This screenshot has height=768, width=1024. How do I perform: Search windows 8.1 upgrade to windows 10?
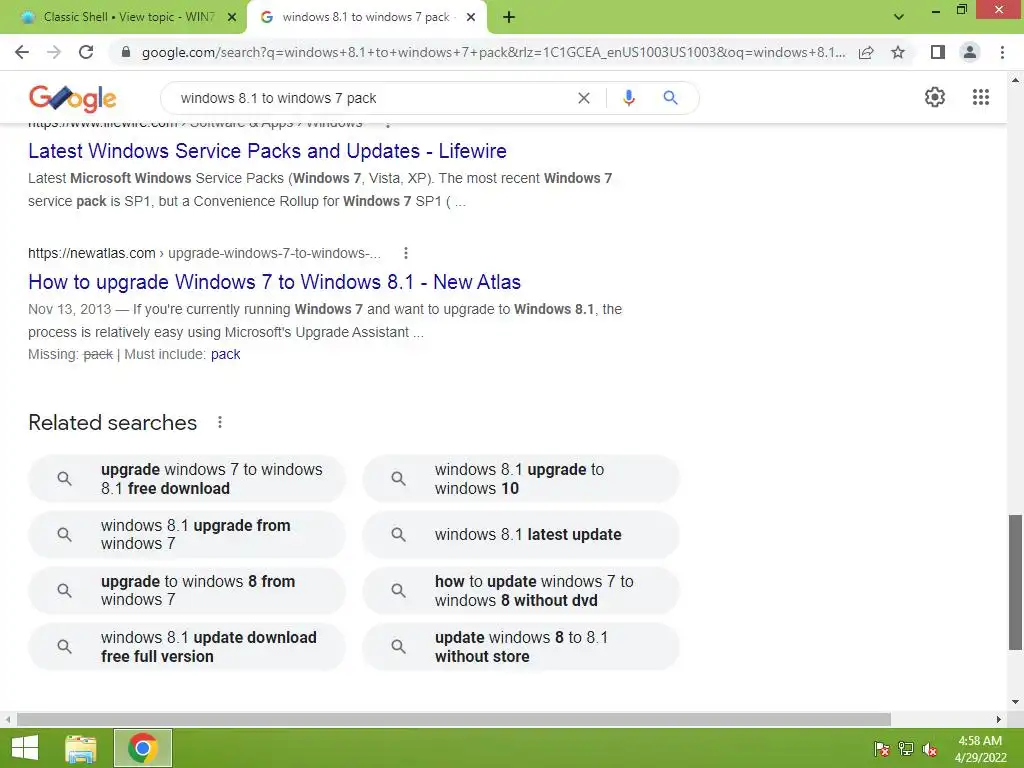tap(520, 479)
